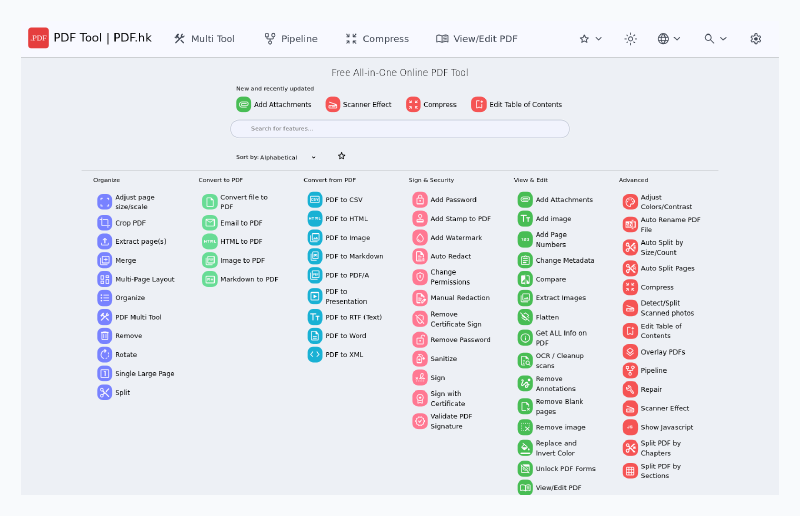Click the Repair wrench icon
Screen dimensions: 800x516
(630, 389)
